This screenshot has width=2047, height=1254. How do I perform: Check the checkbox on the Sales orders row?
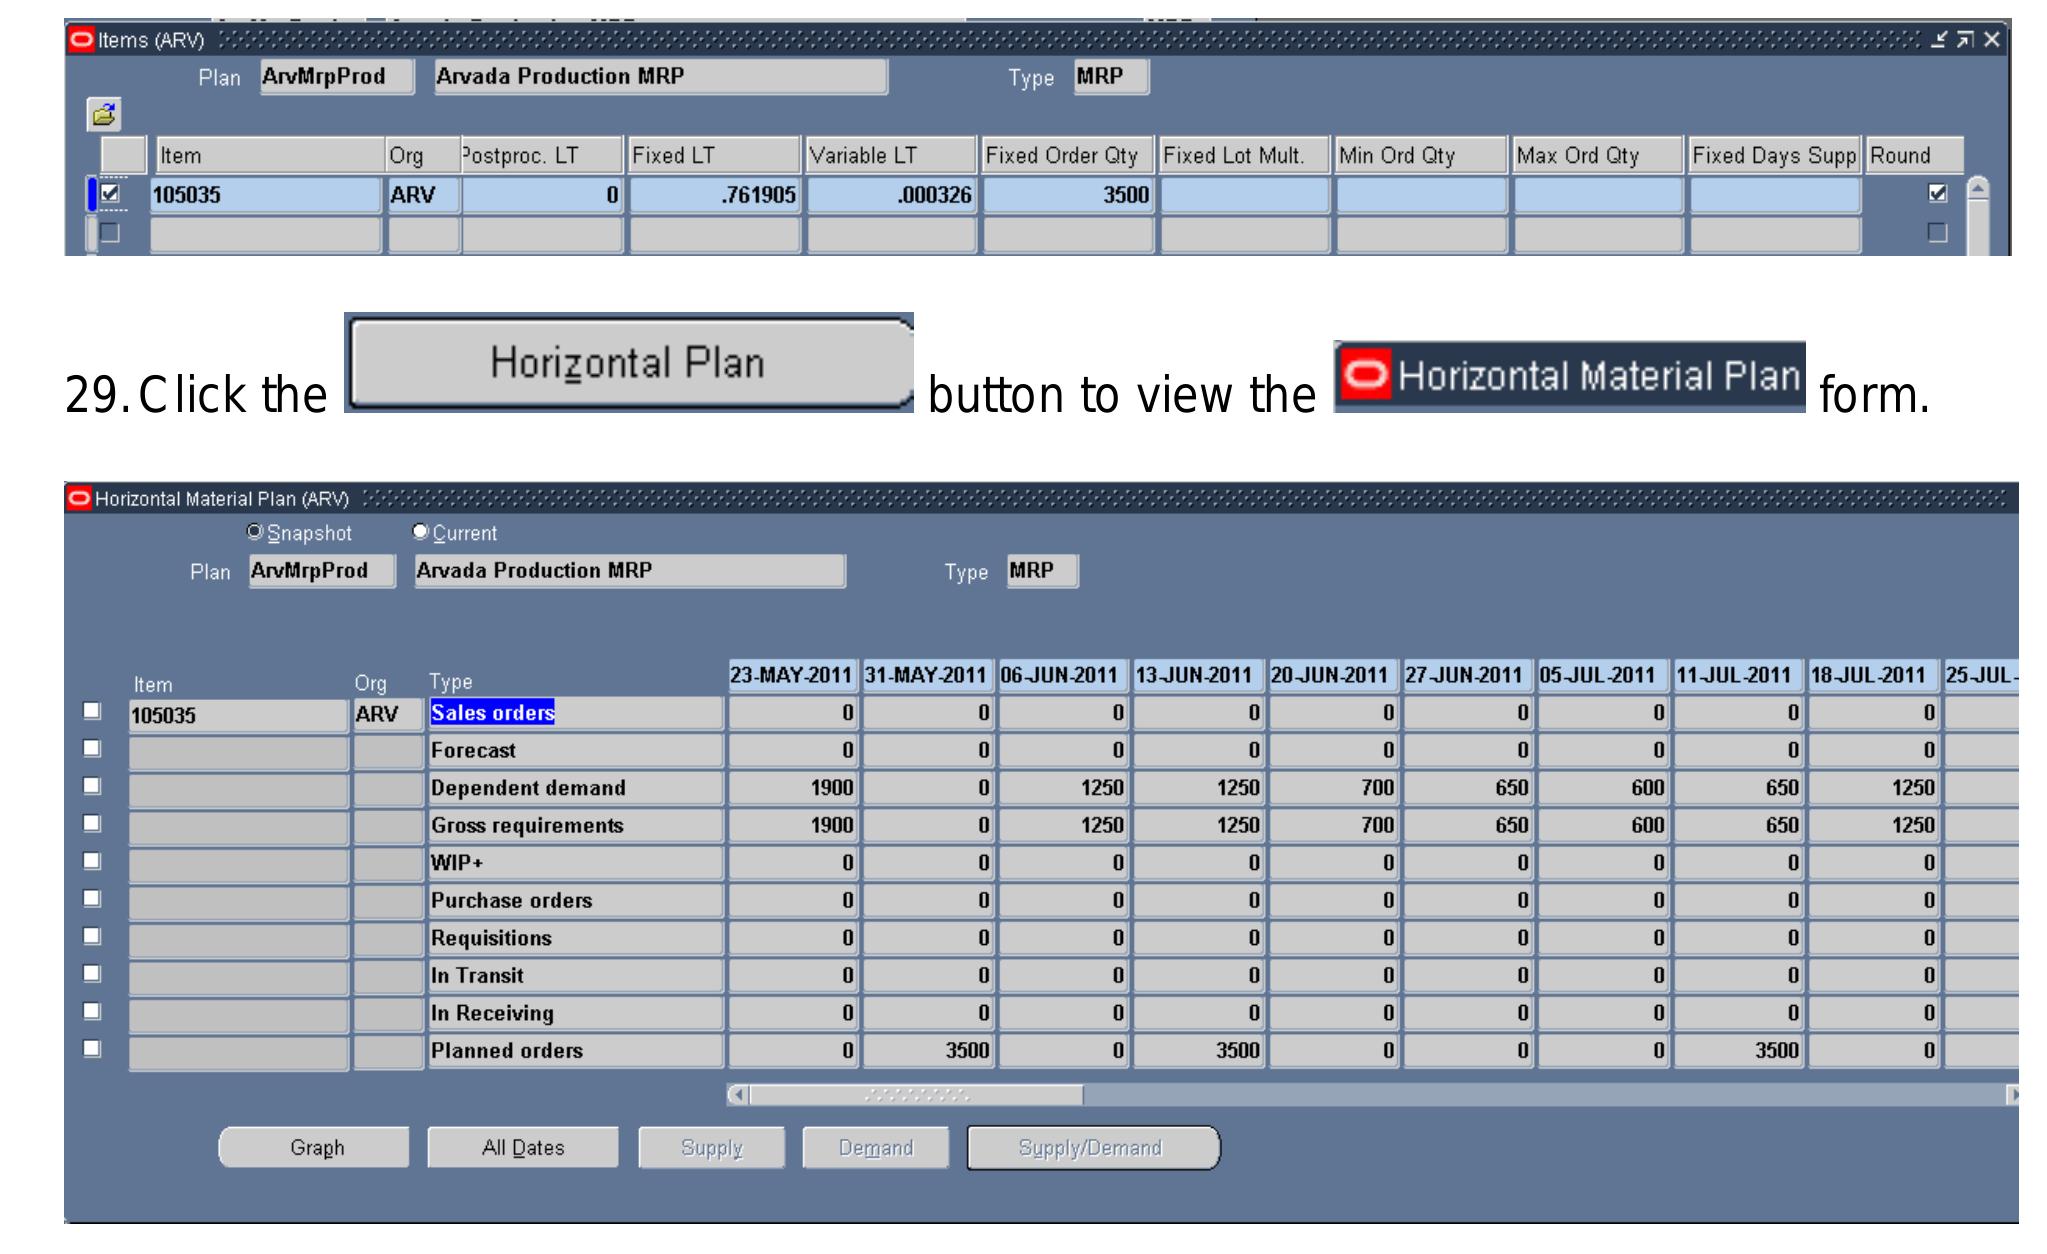point(91,712)
